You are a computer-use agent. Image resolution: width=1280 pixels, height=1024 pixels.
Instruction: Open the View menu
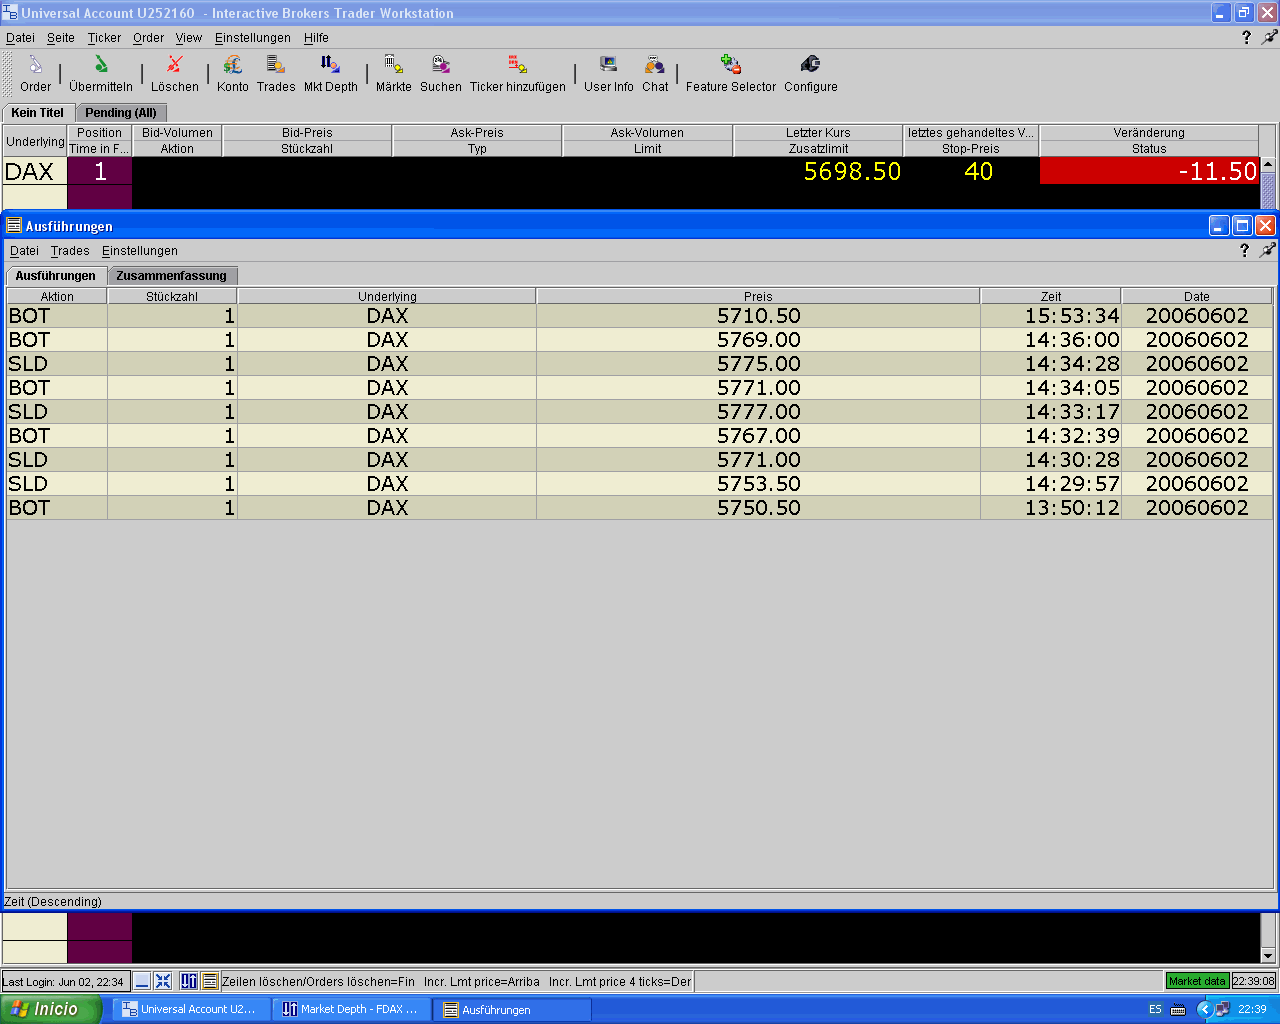[x=189, y=37]
